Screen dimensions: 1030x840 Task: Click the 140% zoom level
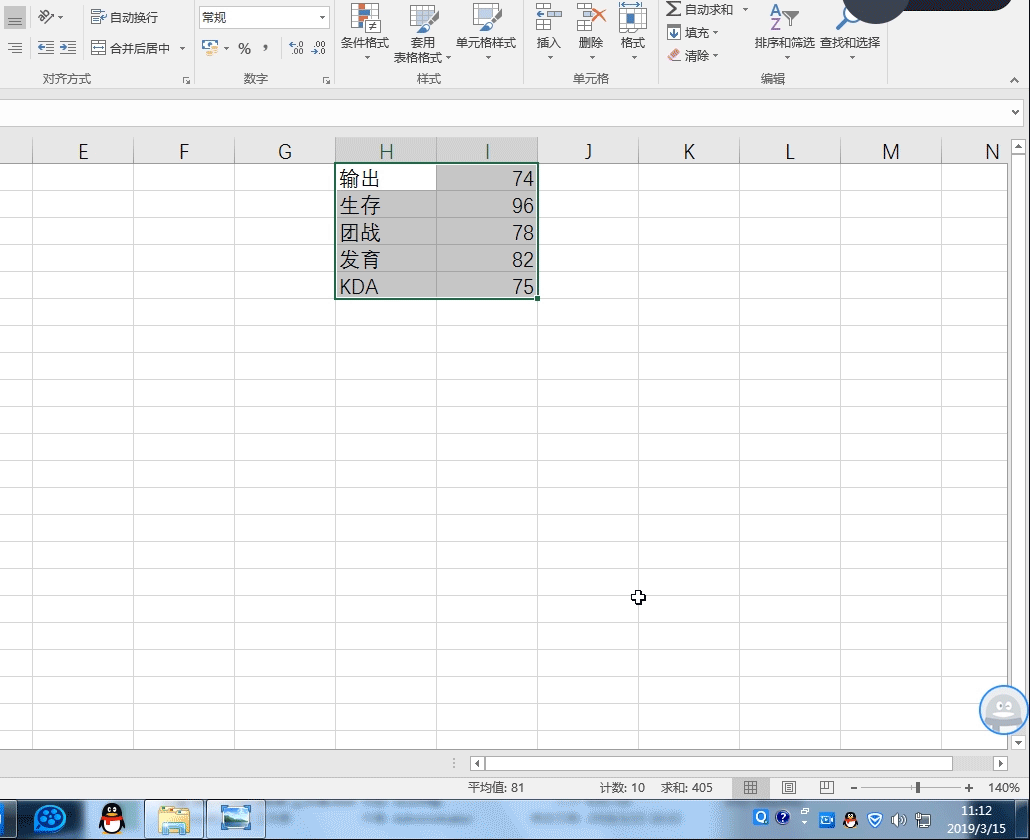[1003, 787]
